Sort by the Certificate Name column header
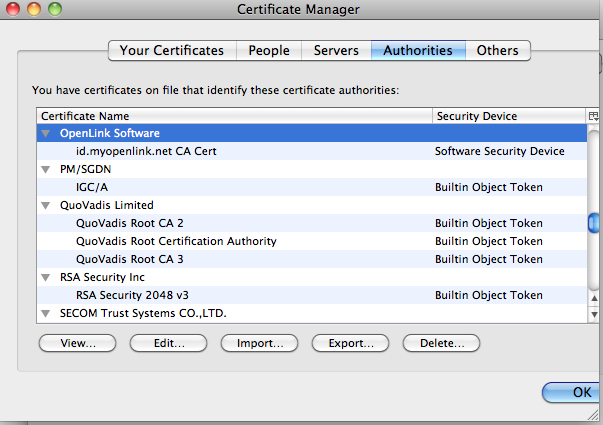The height and width of the screenshot is (425, 603). (x=235, y=116)
